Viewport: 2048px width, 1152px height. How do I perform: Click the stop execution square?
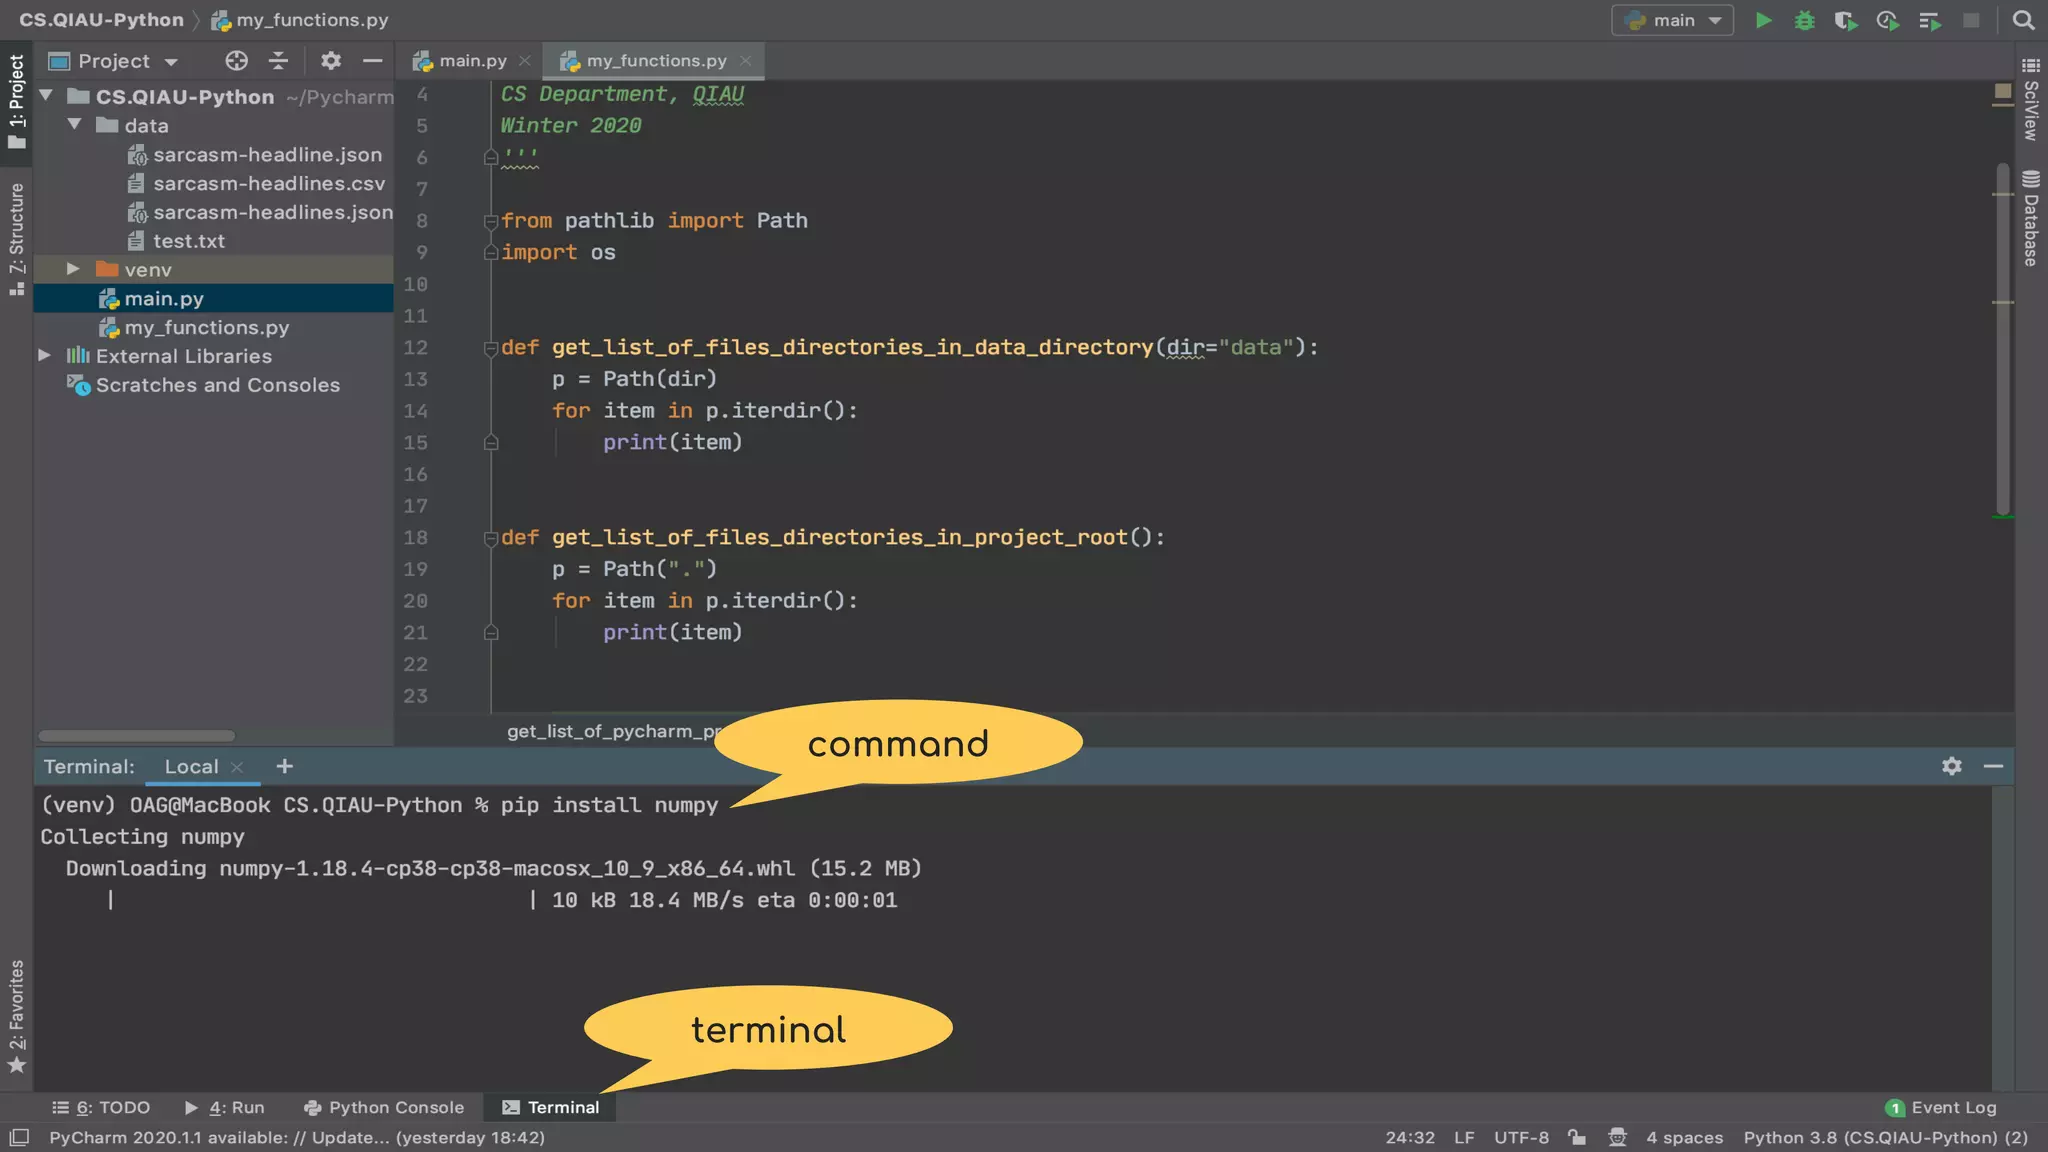tap(1971, 20)
